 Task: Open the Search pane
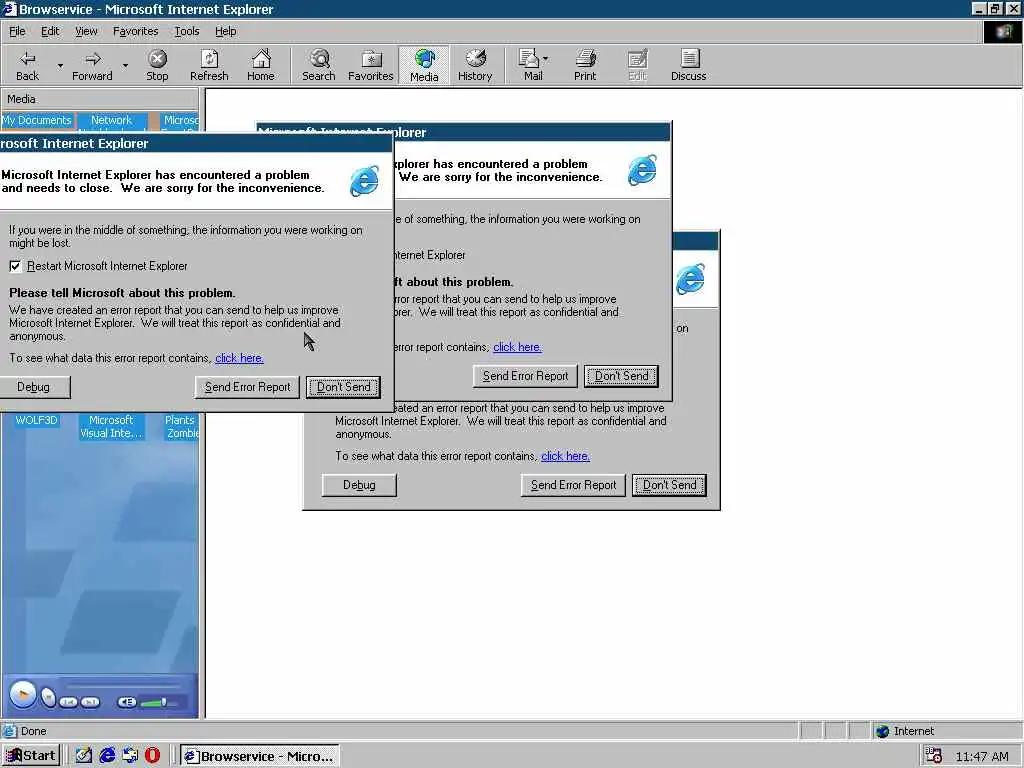[319, 65]
